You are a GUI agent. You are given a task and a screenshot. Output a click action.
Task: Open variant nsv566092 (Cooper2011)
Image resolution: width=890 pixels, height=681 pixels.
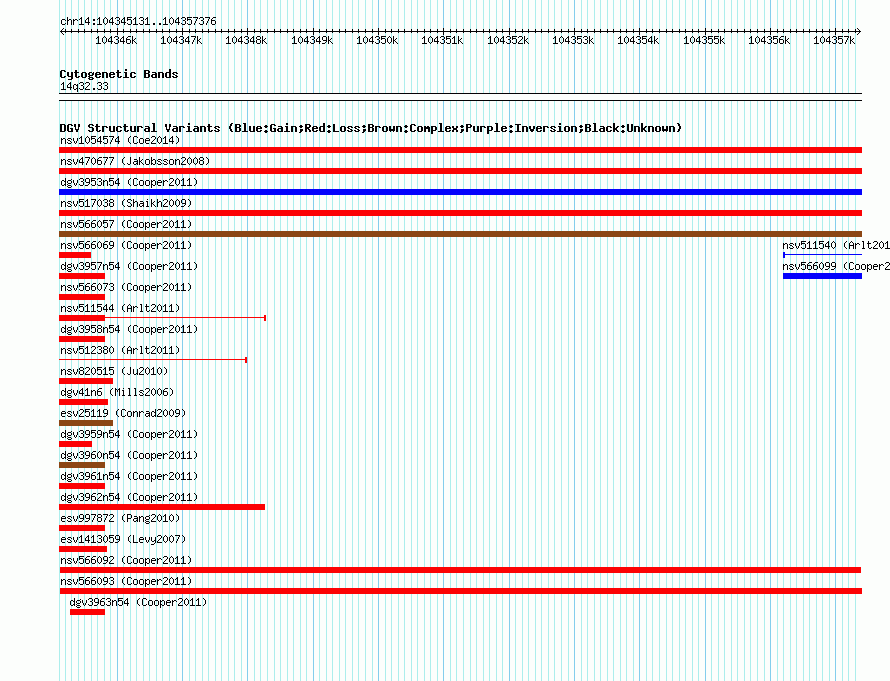(x=126, y=560)
